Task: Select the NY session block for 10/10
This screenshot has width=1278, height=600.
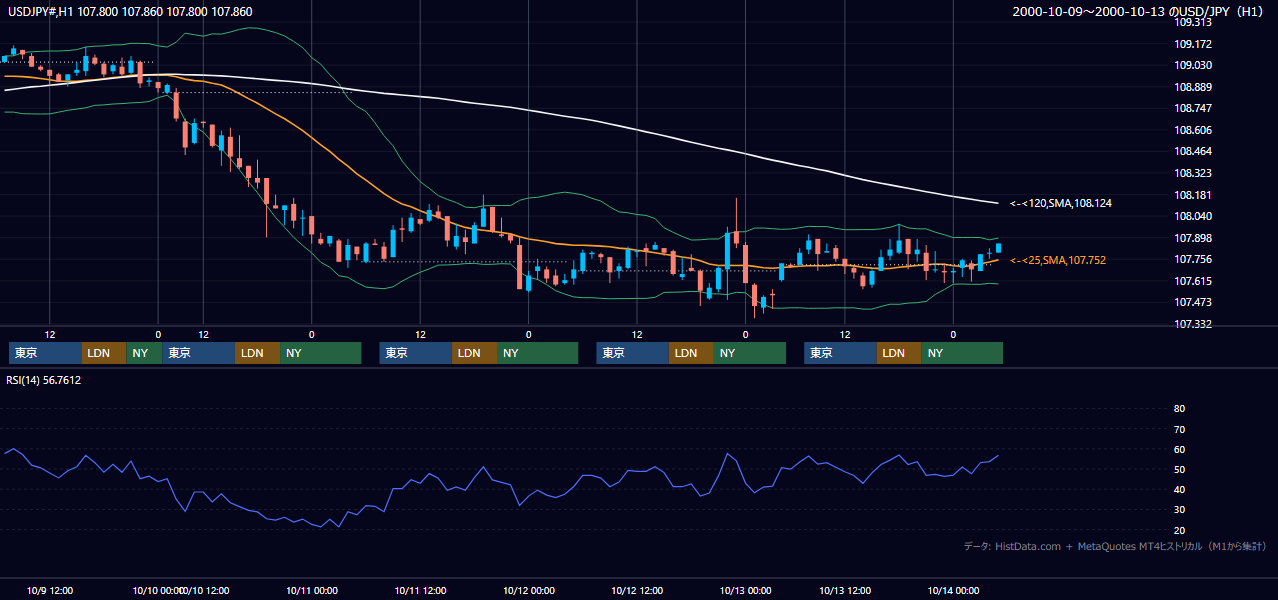Action: (320, 353)
